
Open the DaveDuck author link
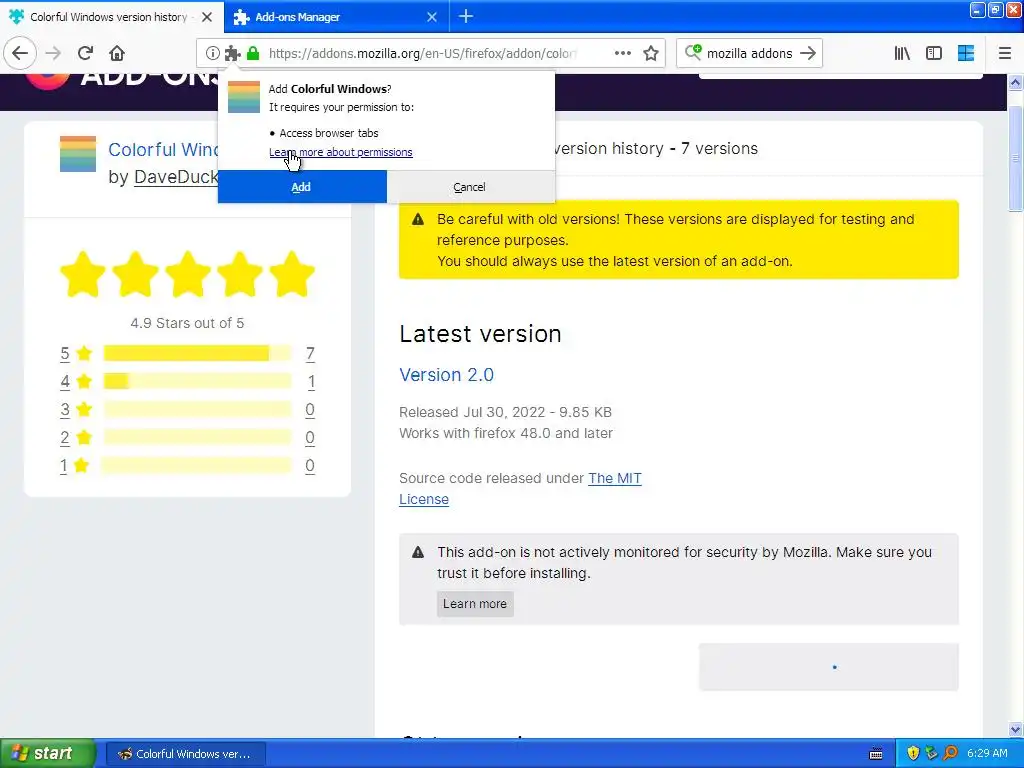176,177
